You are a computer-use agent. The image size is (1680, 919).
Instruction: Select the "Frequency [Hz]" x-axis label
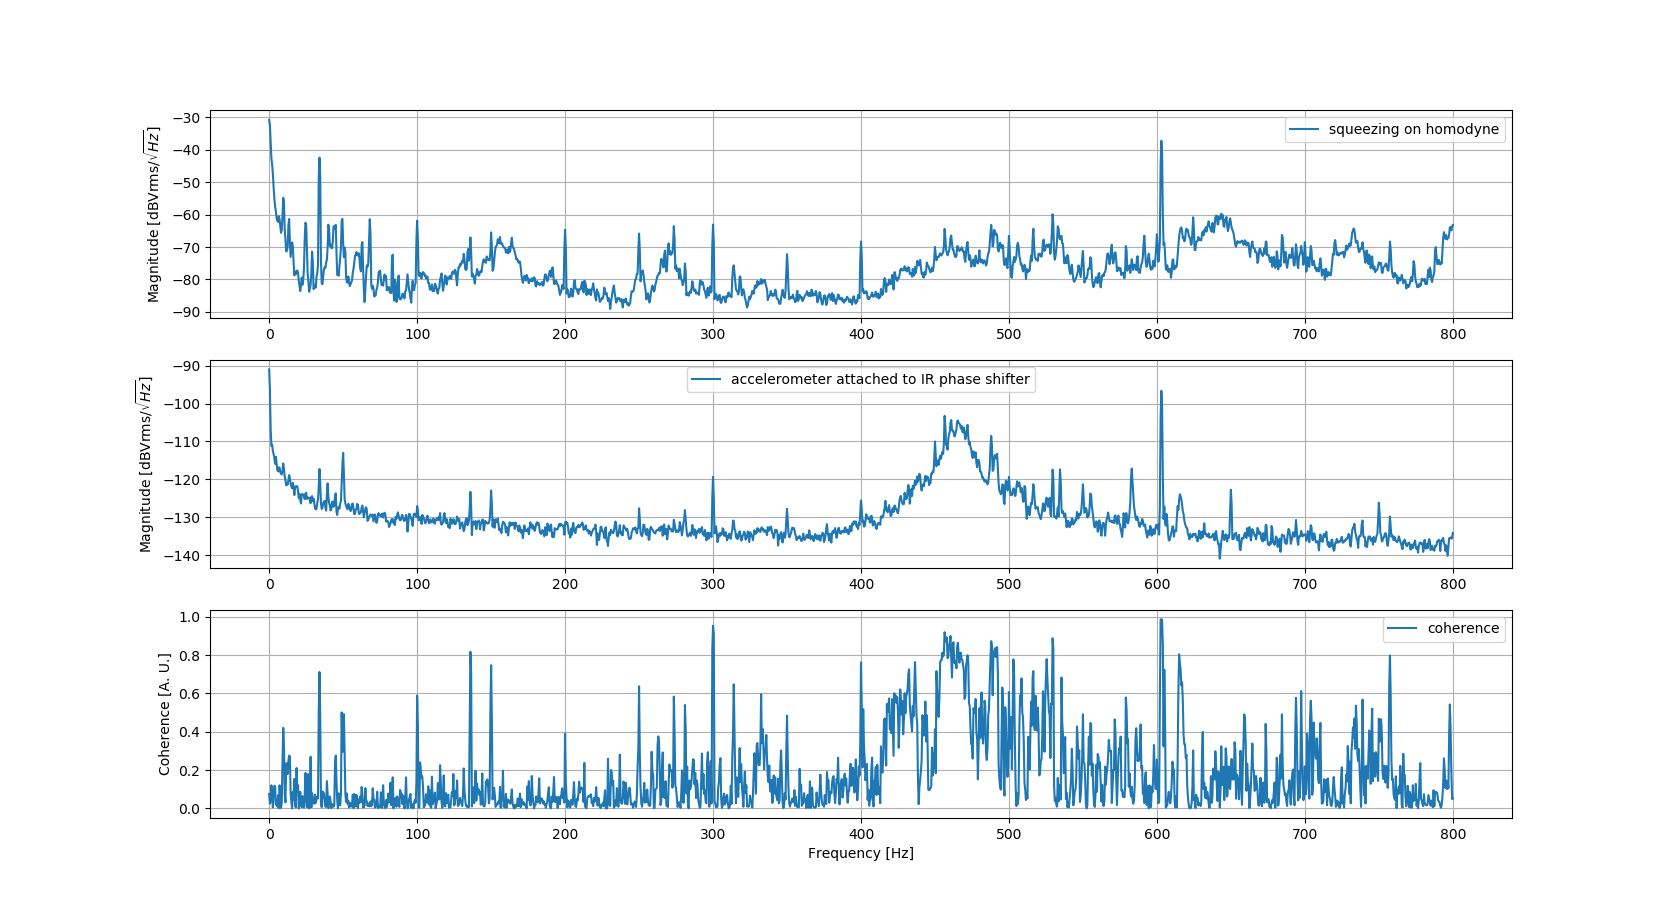[x=861, y=853]
